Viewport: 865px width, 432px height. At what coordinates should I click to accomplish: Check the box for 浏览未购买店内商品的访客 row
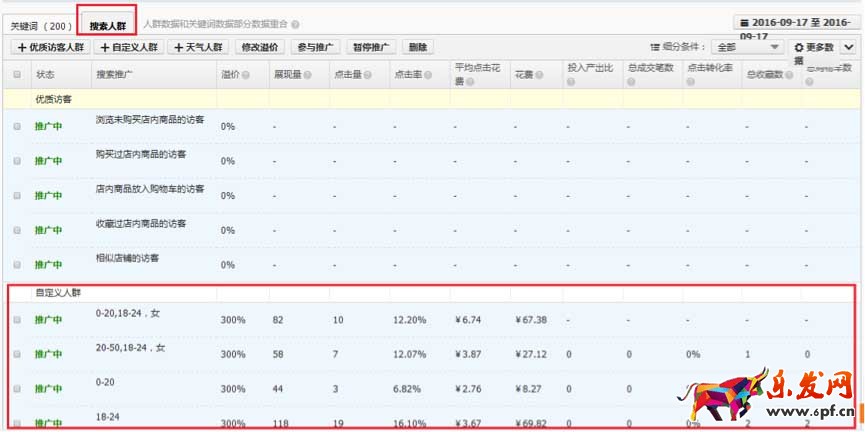coord(17,127)
